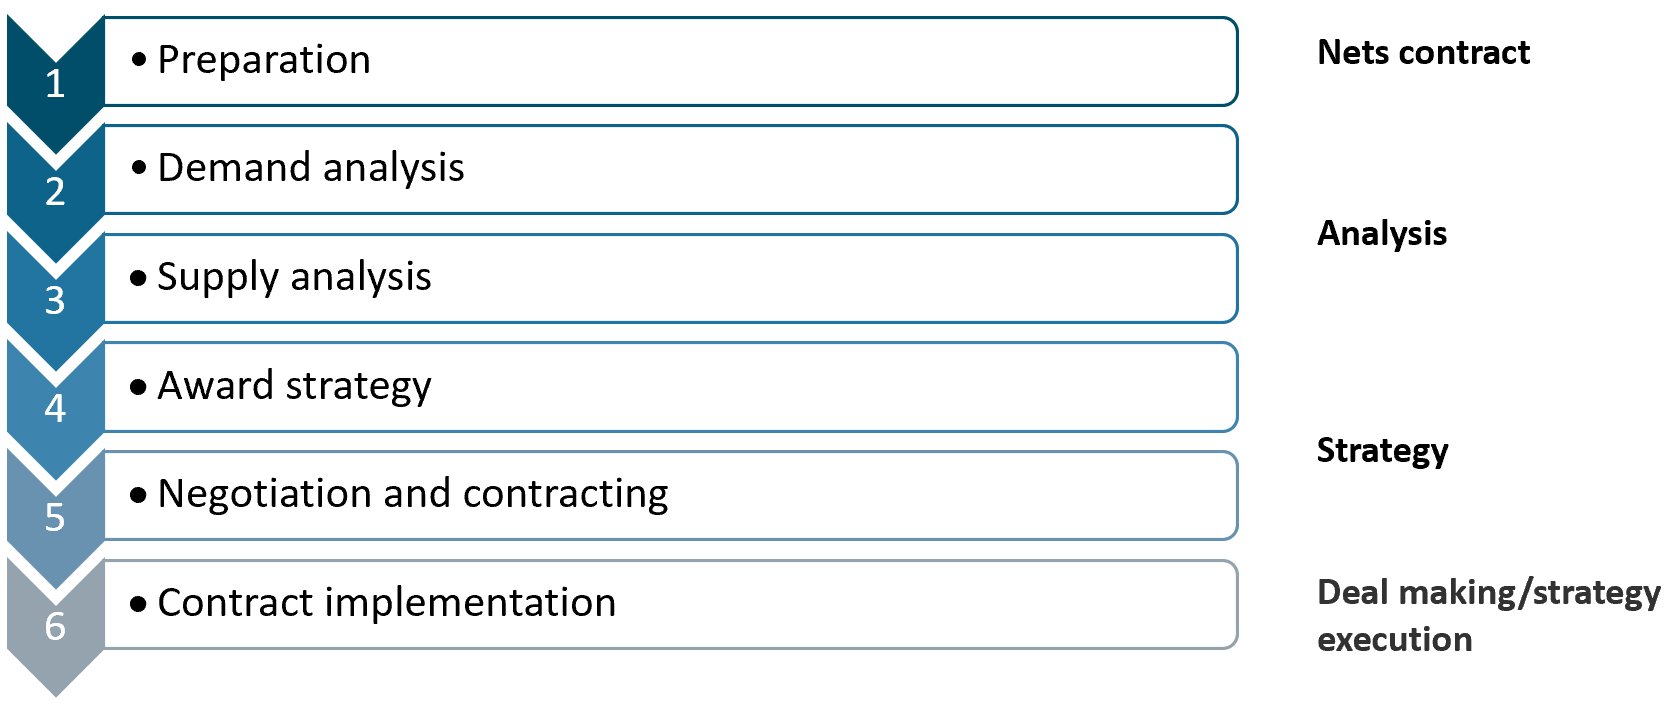Select the Award strategy box
Viewport: 1676px width, 710px height.
point(671,387)
